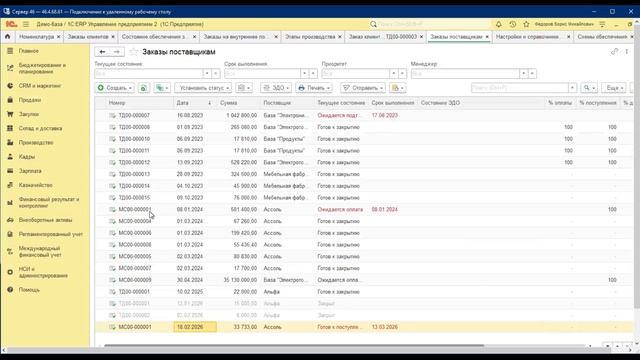Viewport: 640px width, 360px height.
Task: Click the horizontal scrollbar under the list
Action: [294, 346]
